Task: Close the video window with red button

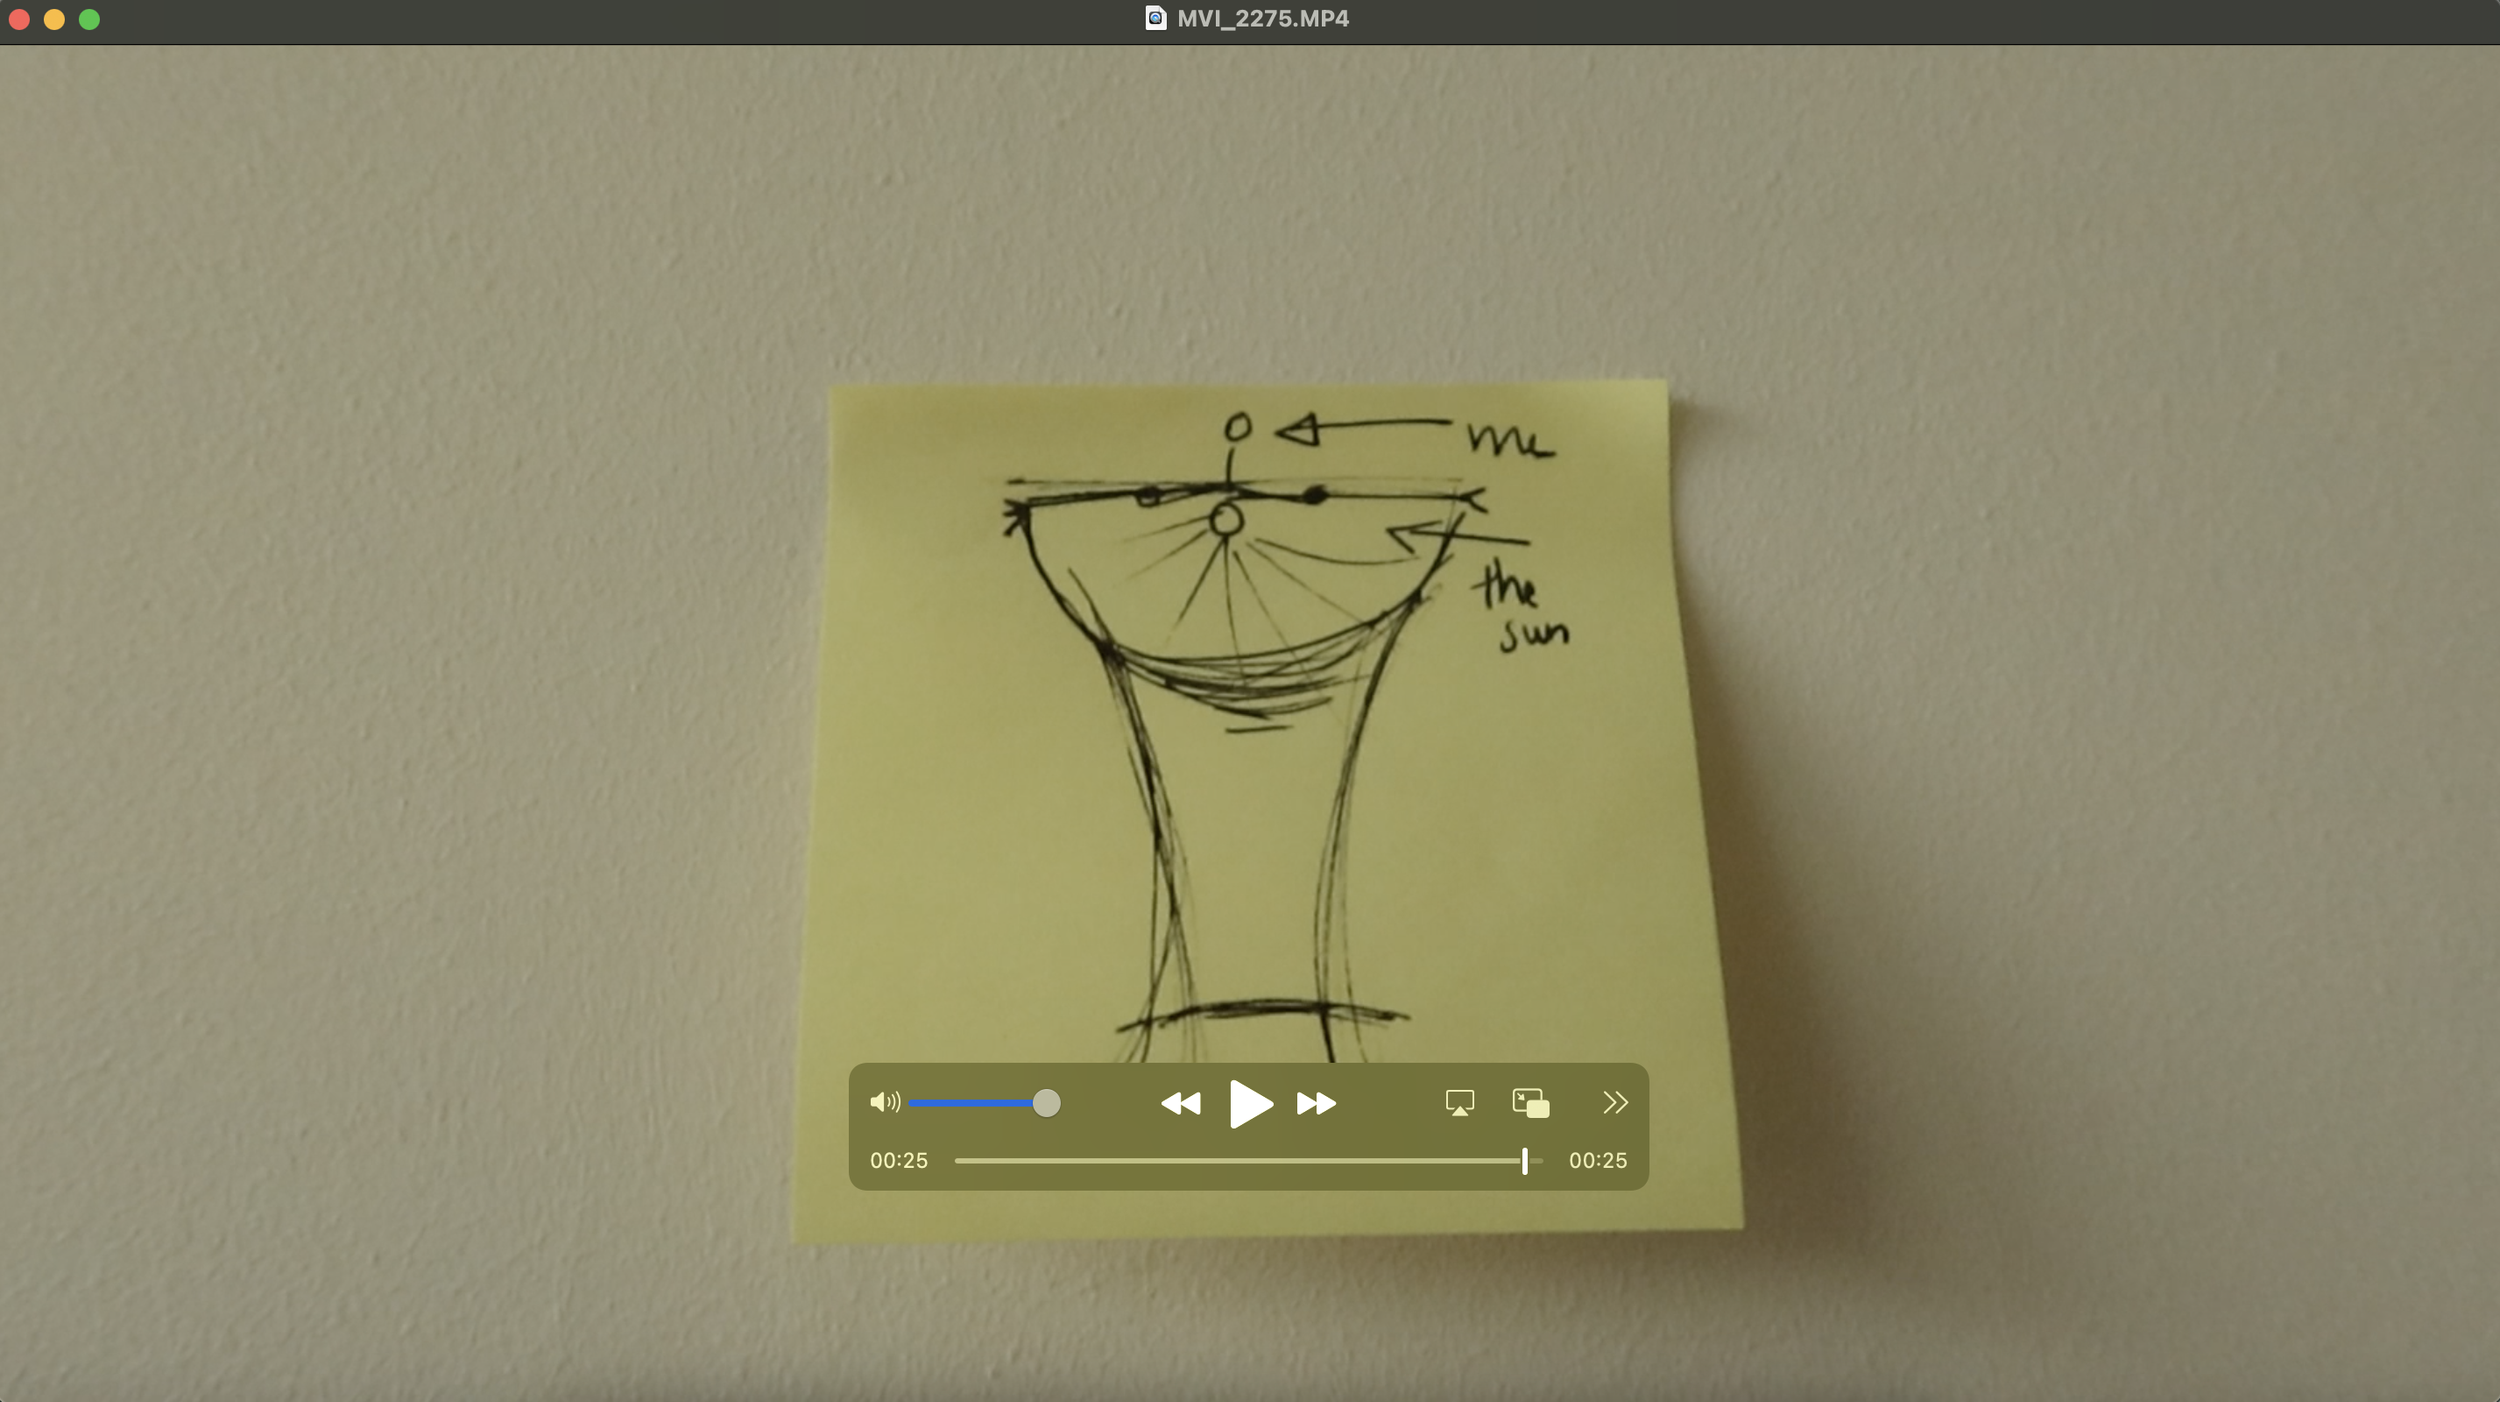Action: (x=19, y=19)
